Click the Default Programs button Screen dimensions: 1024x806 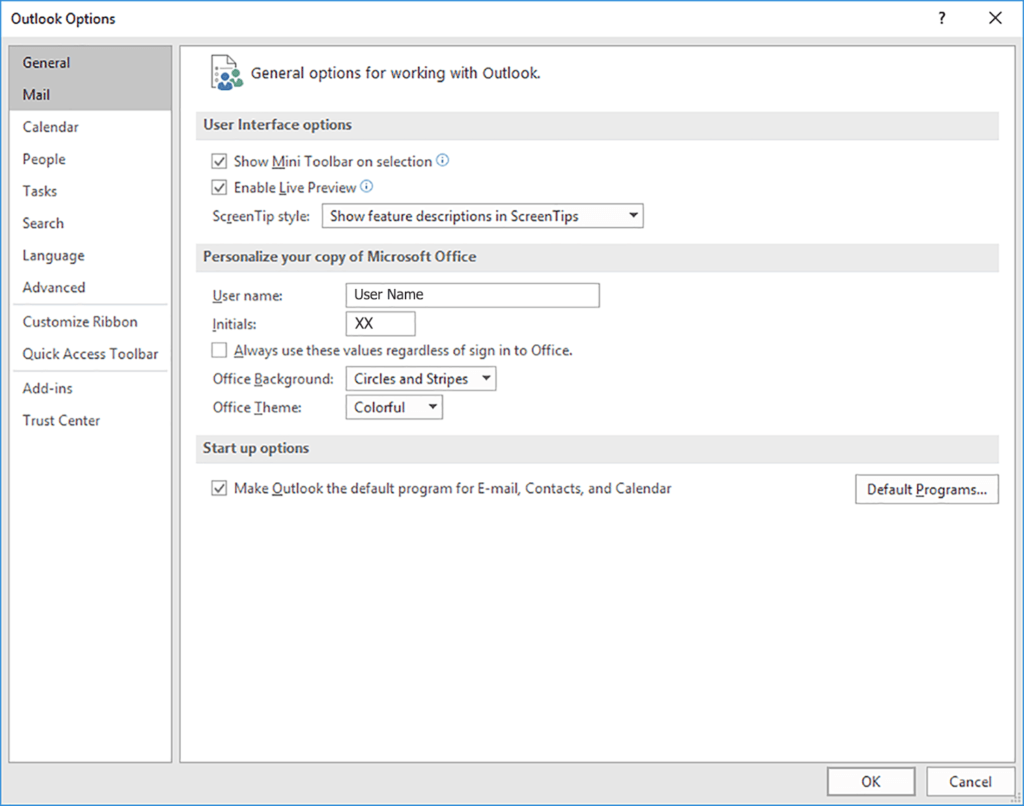click(x=926, y=489)
